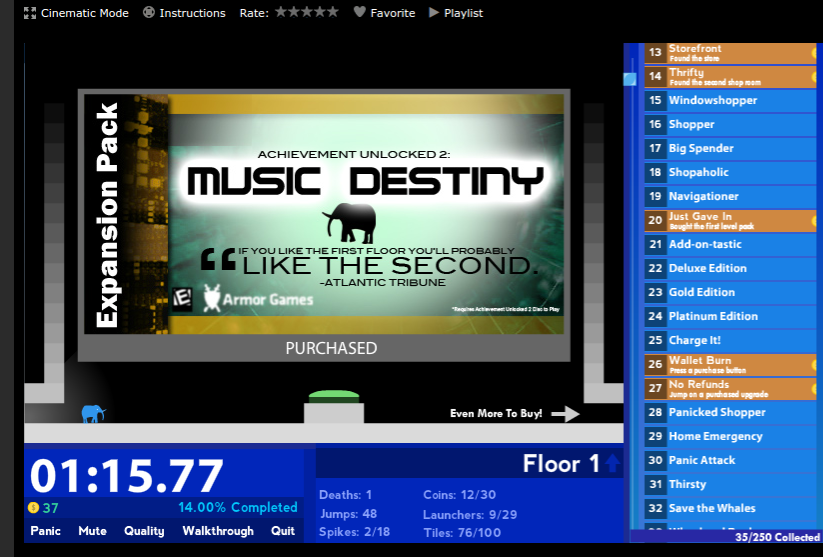Click the 14.00% Completed text
The height and width of the screenshot is (557, 823).
tap(238, 507)
